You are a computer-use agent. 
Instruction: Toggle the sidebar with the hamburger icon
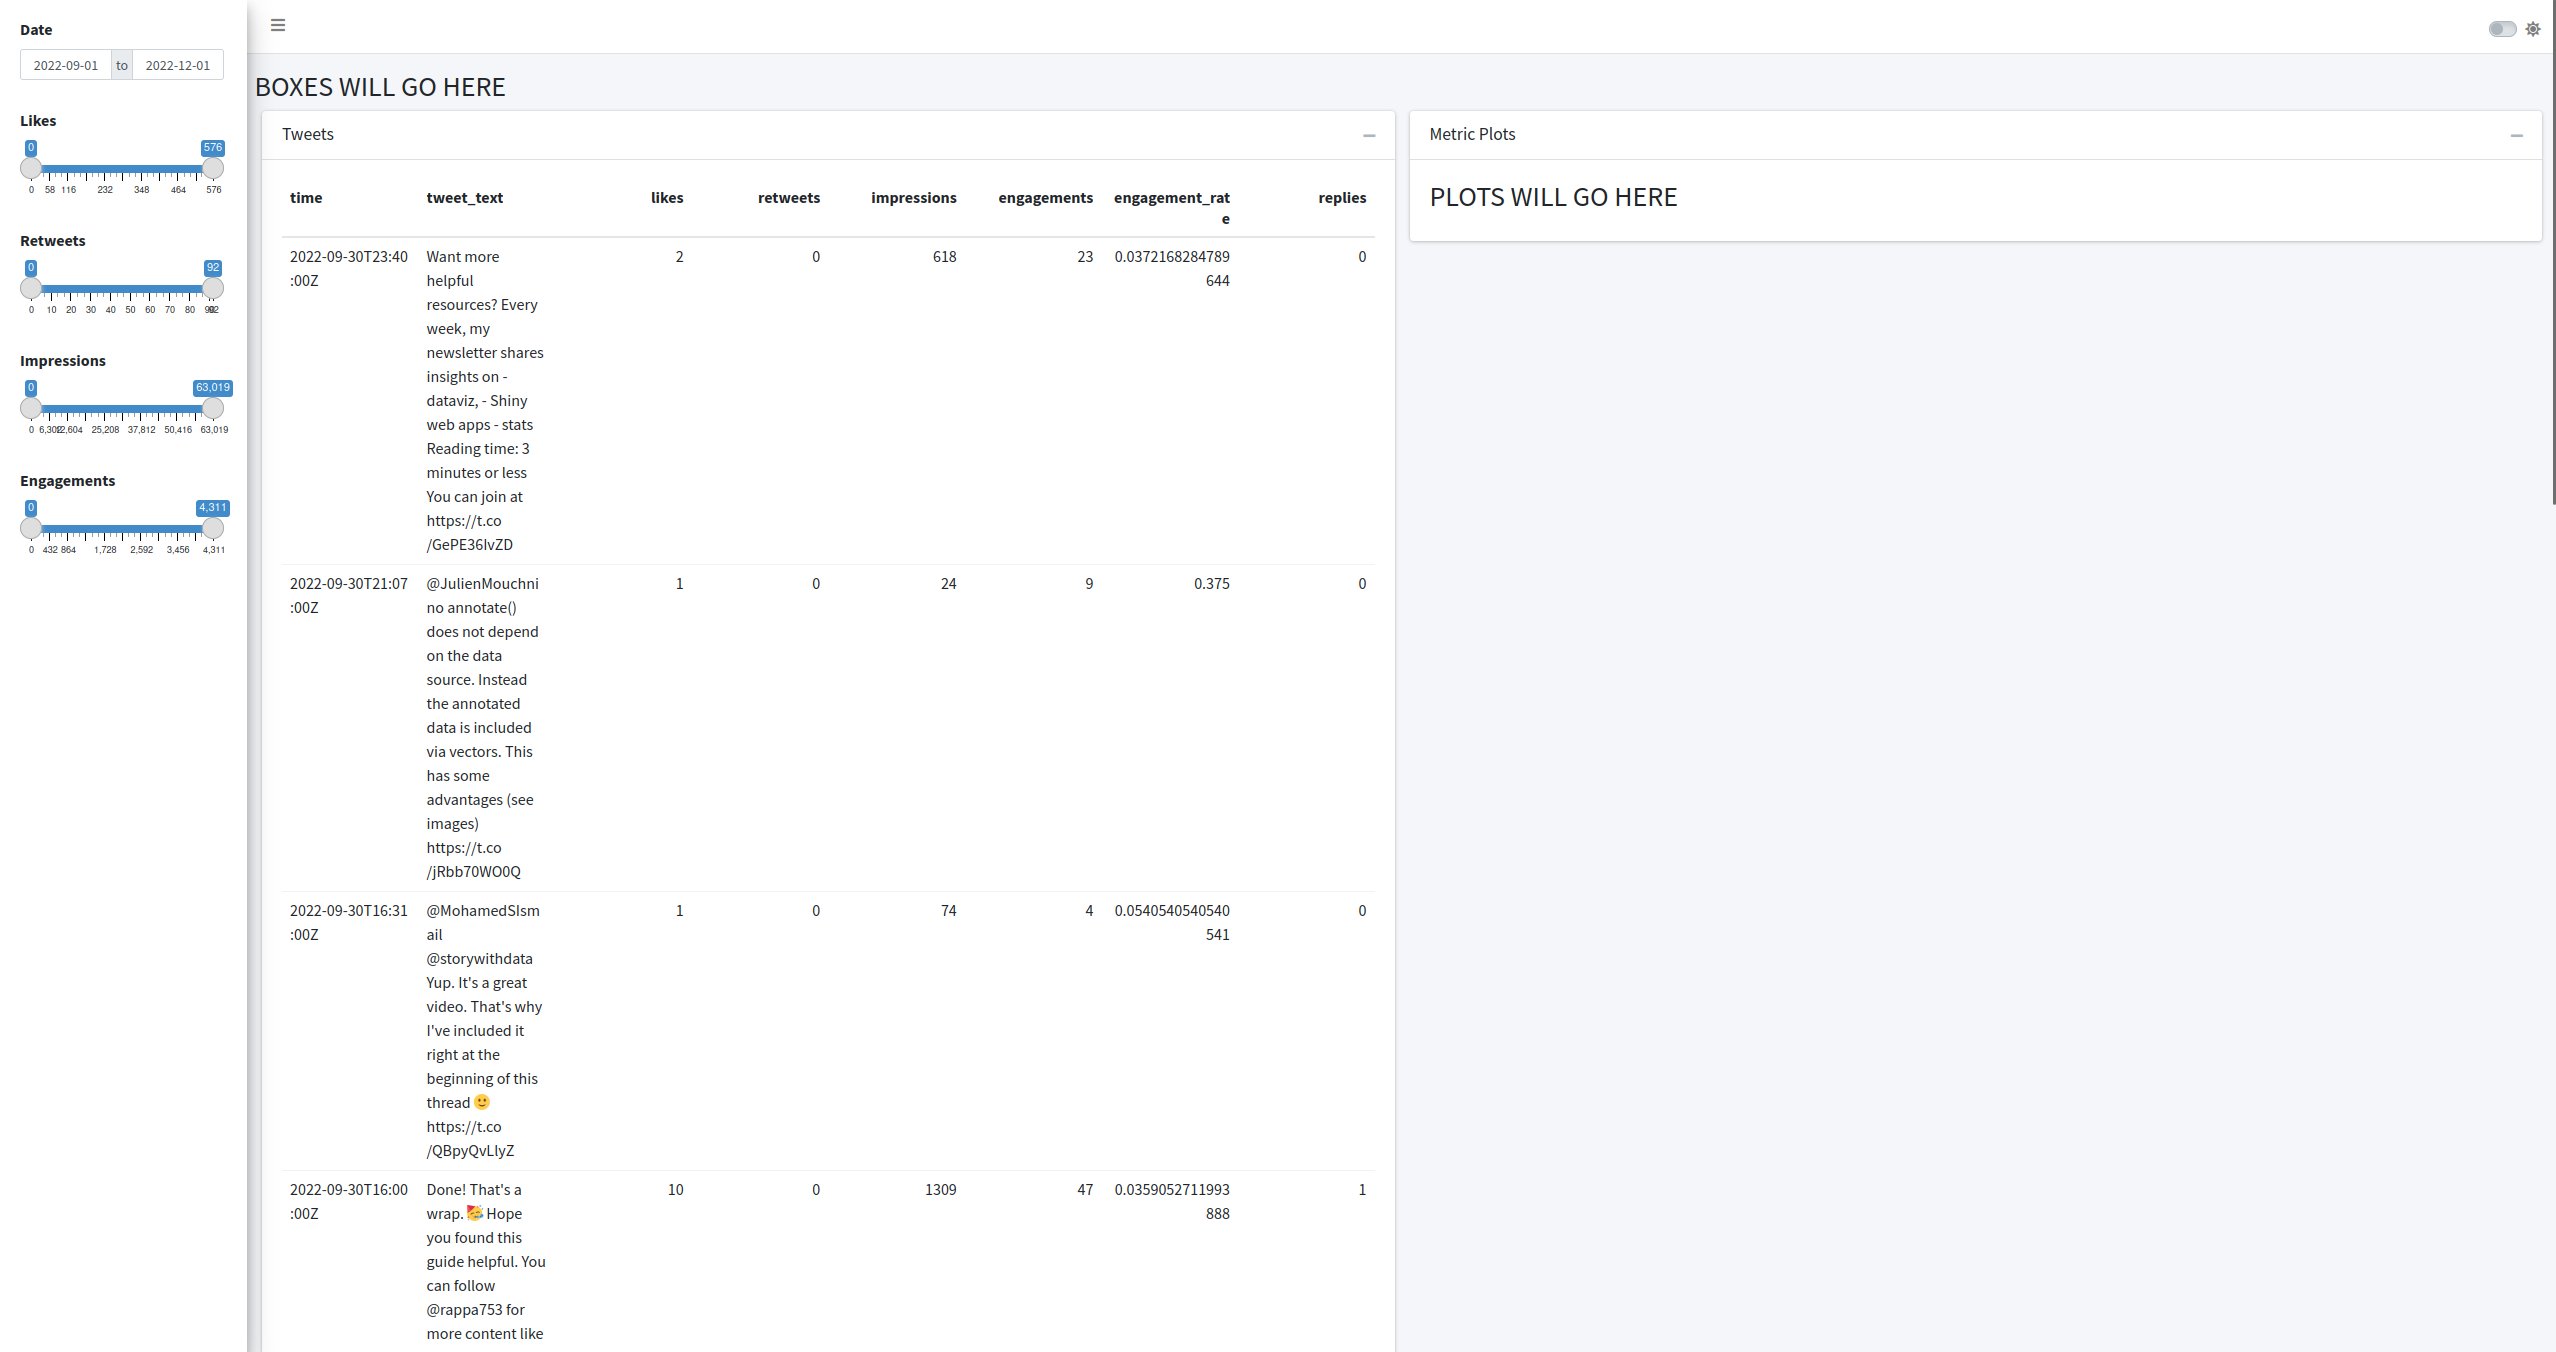pos(277,25)
